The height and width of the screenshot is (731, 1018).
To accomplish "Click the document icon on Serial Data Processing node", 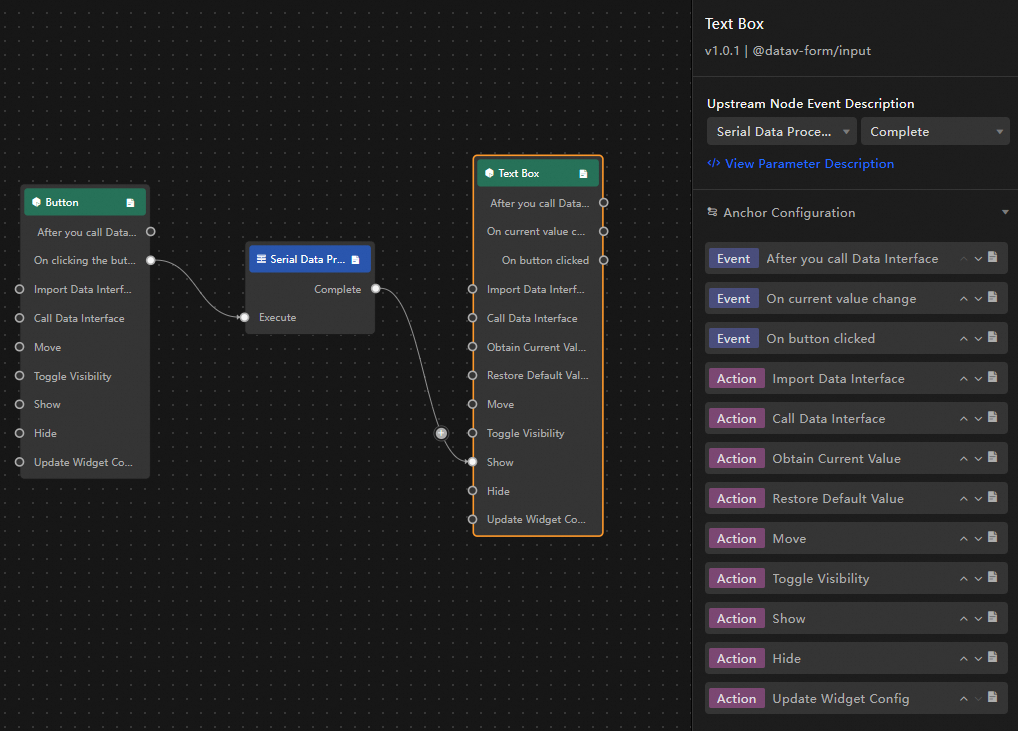I will (x=355, y=260).
